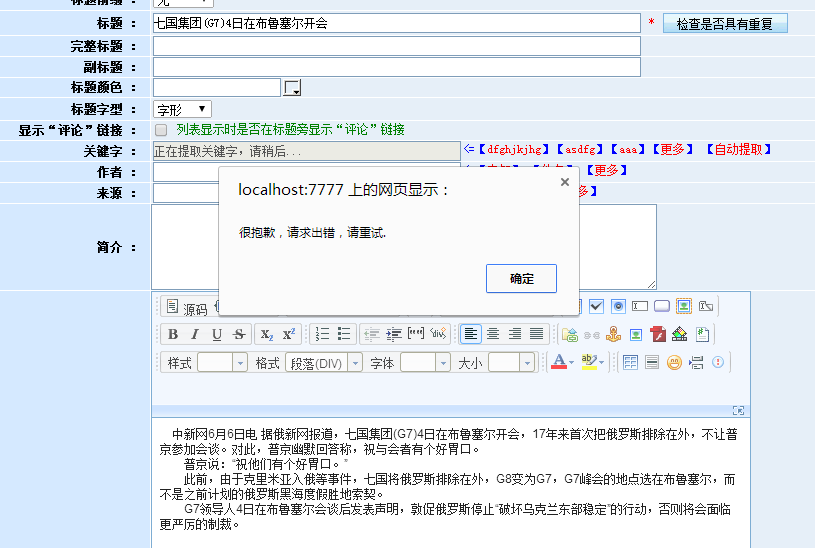Click the 检查是否具有重复 button
815x548 pixels.
[731, 24]
